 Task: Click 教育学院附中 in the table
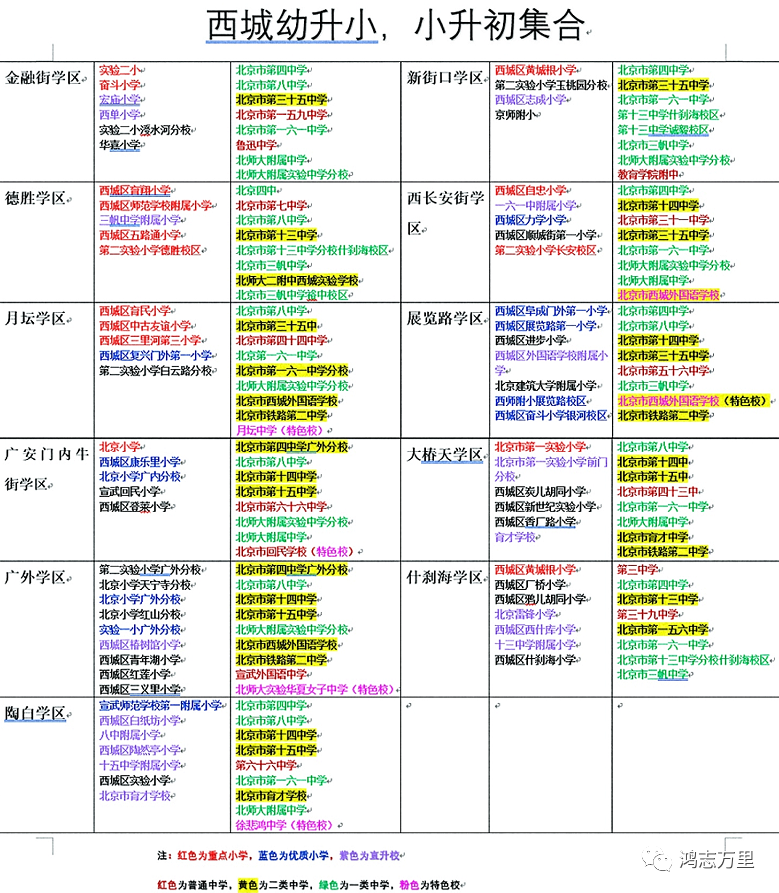tap(648, 174)
